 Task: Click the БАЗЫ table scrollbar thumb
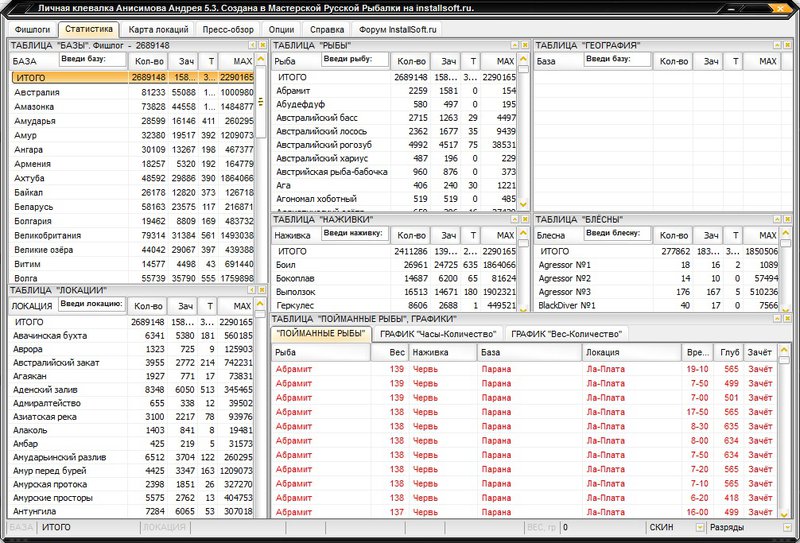[x=261, y=102]
